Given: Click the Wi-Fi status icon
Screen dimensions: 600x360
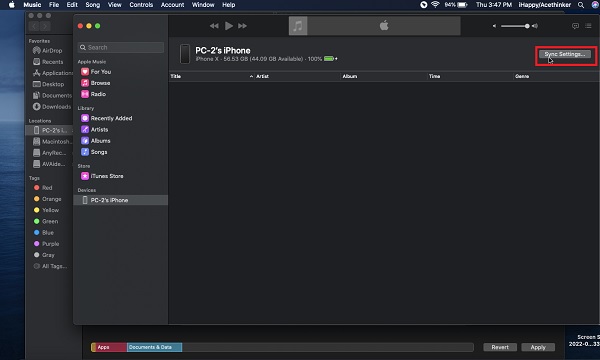Looking at the screenshot, I should click(x=435, y=5).
